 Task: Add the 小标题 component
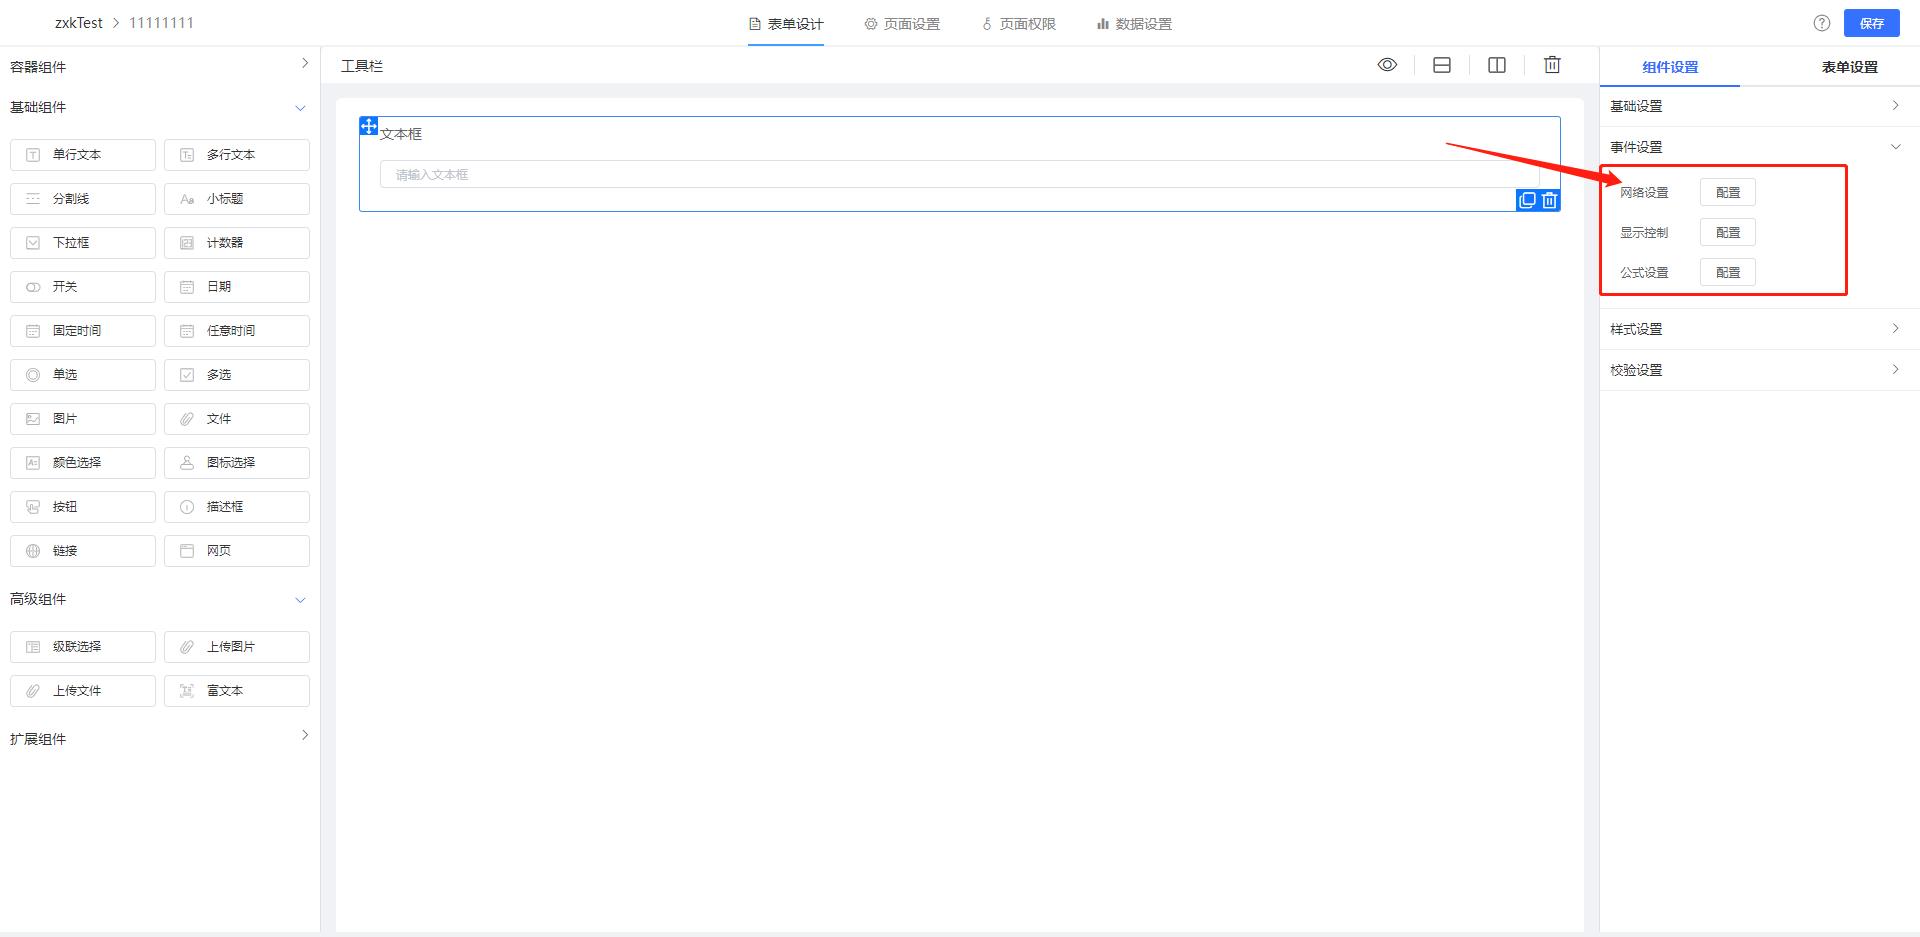click(237, 199)
